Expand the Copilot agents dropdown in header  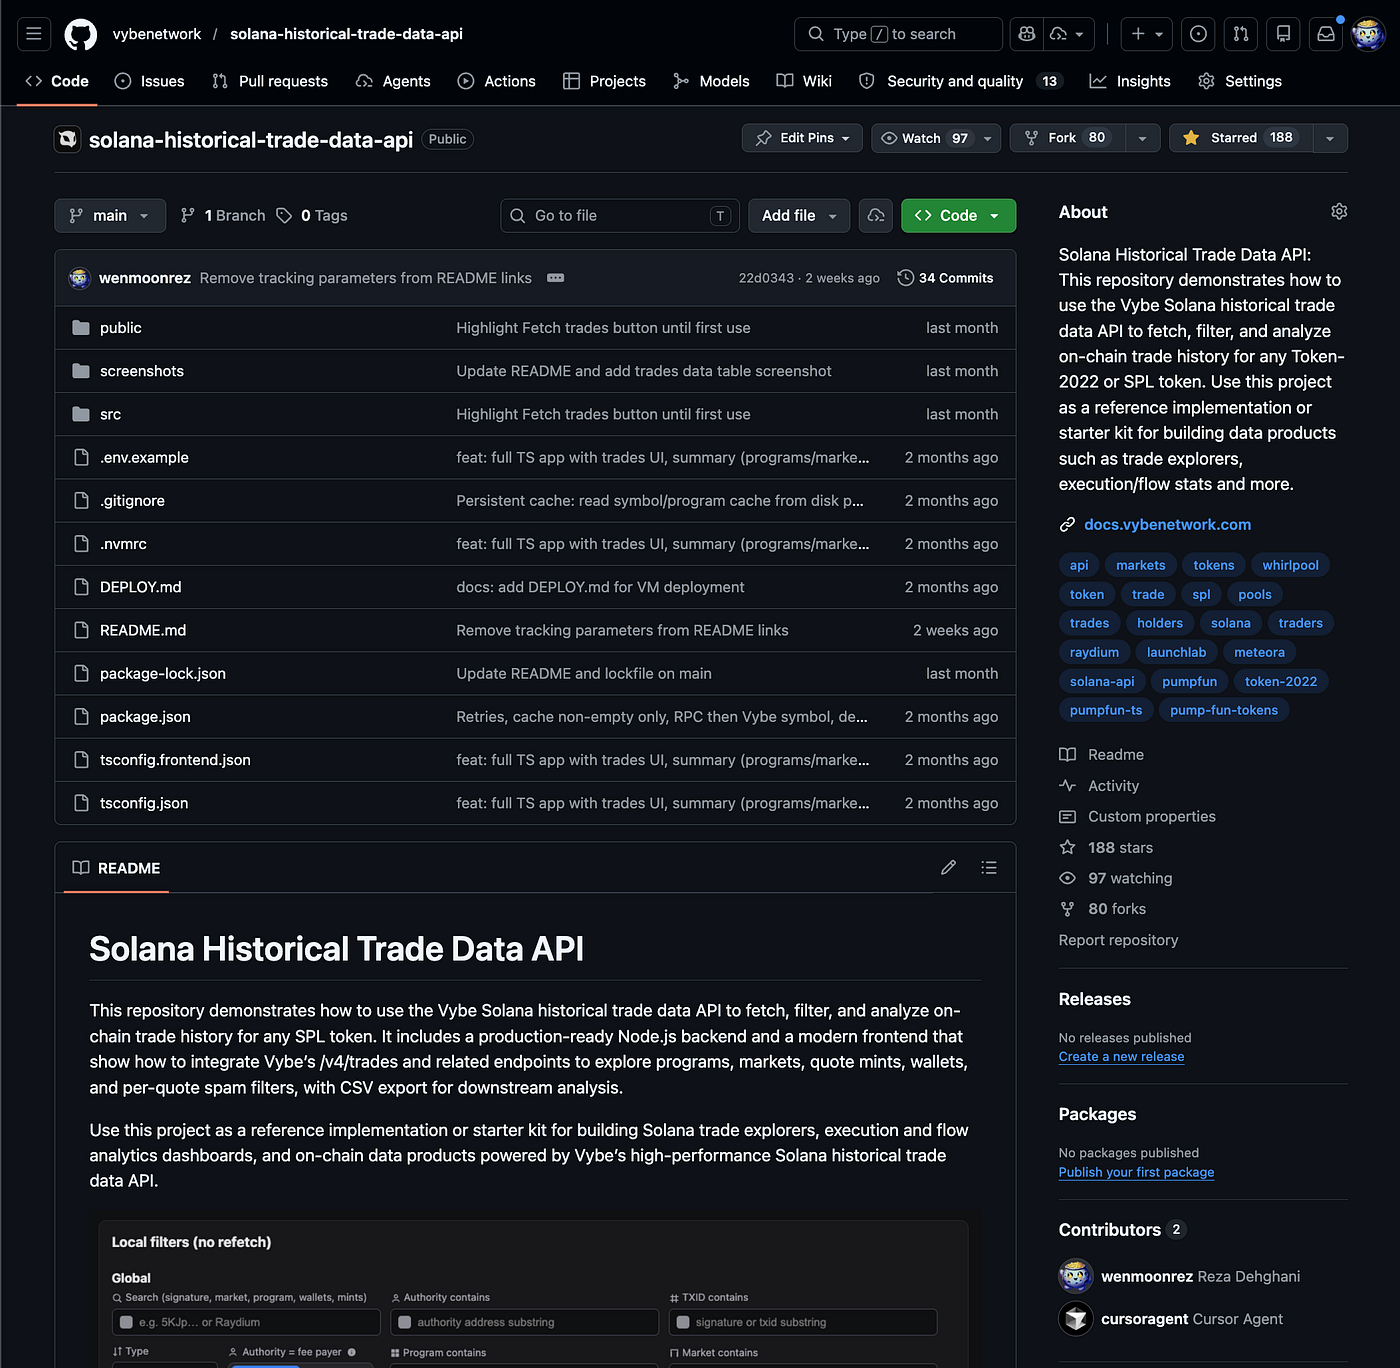[x=1068, y=34]
